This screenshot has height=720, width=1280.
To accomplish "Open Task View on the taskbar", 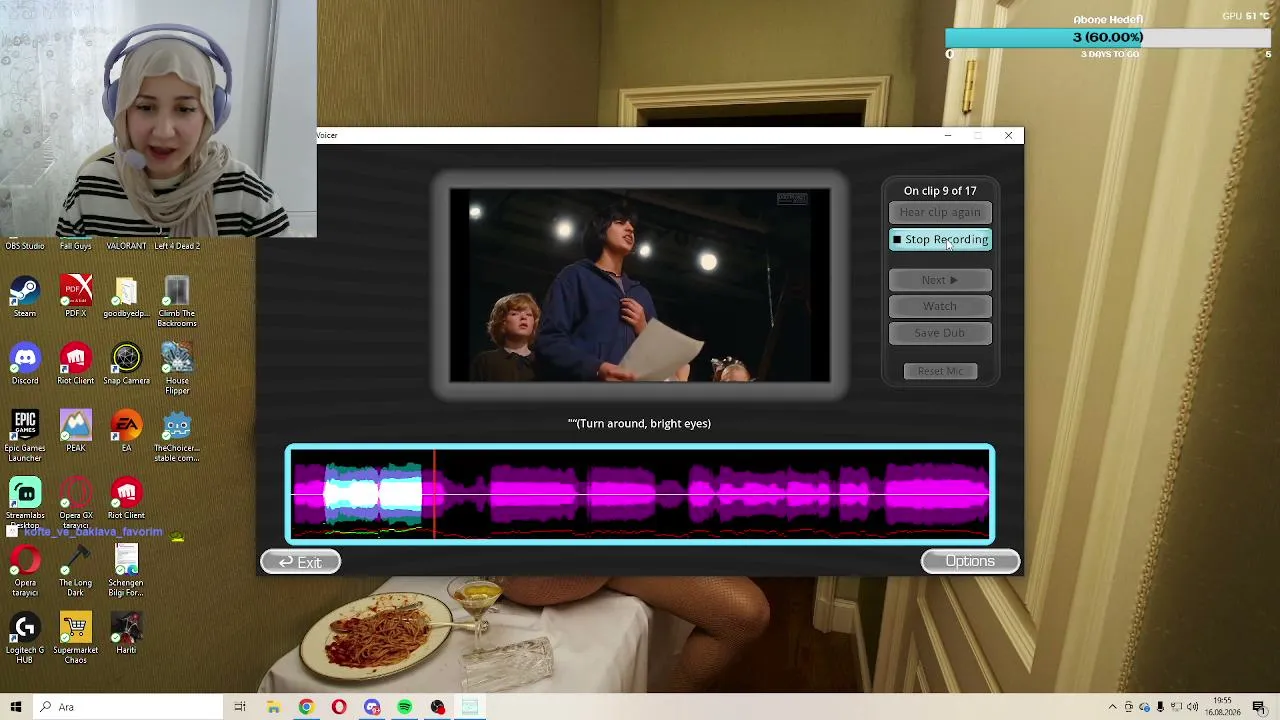I will tap(240, 707).
